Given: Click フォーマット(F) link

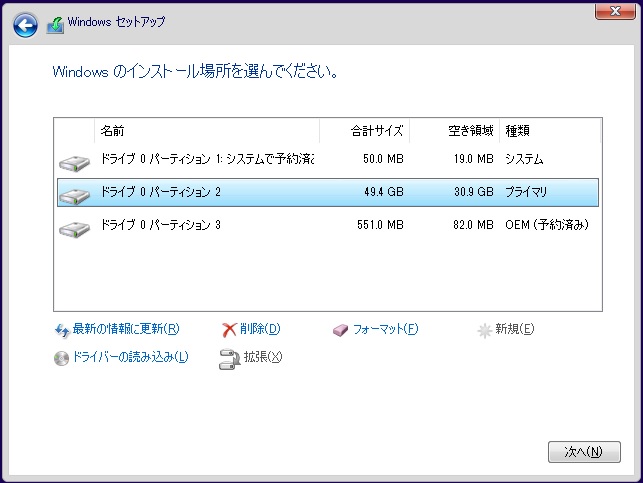Looking at the screenshot, I should pos(385,329).
